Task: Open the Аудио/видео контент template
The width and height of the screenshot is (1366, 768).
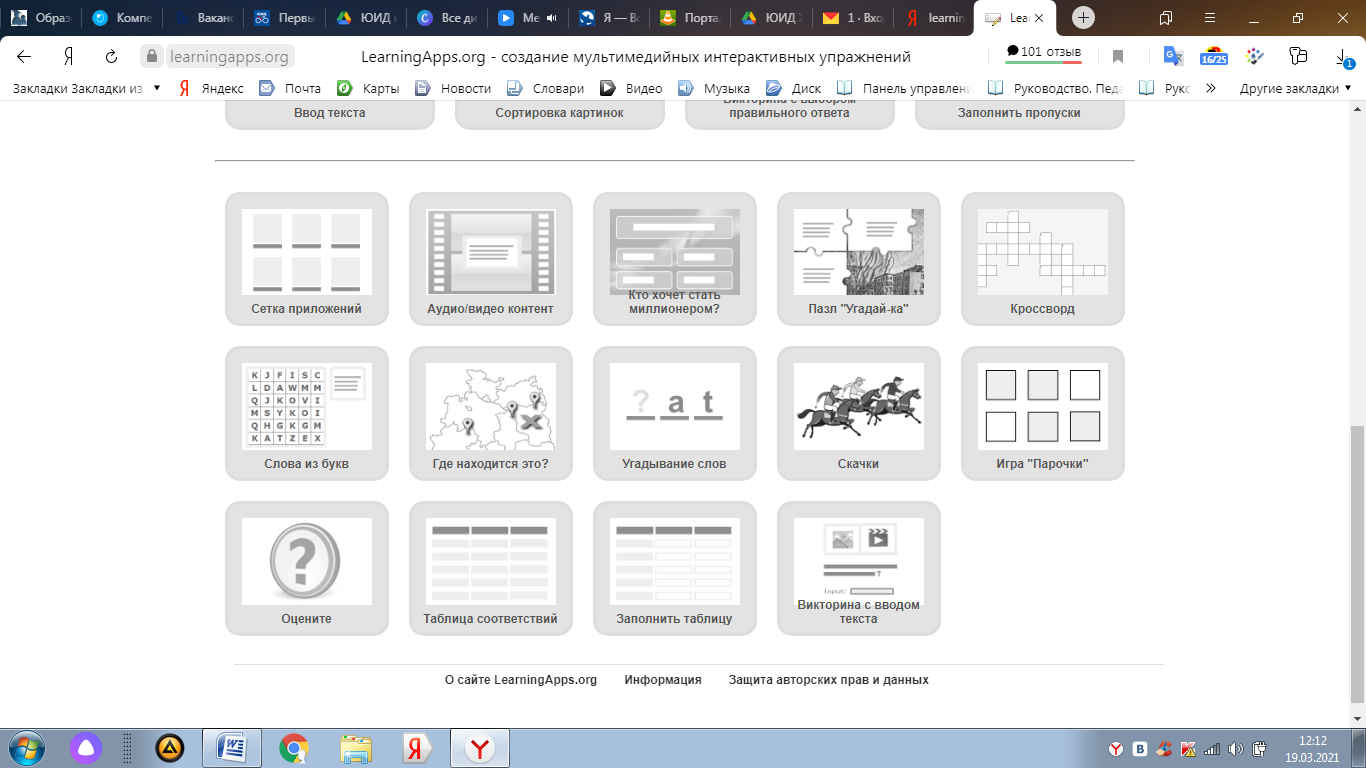Action: (490, 258)
